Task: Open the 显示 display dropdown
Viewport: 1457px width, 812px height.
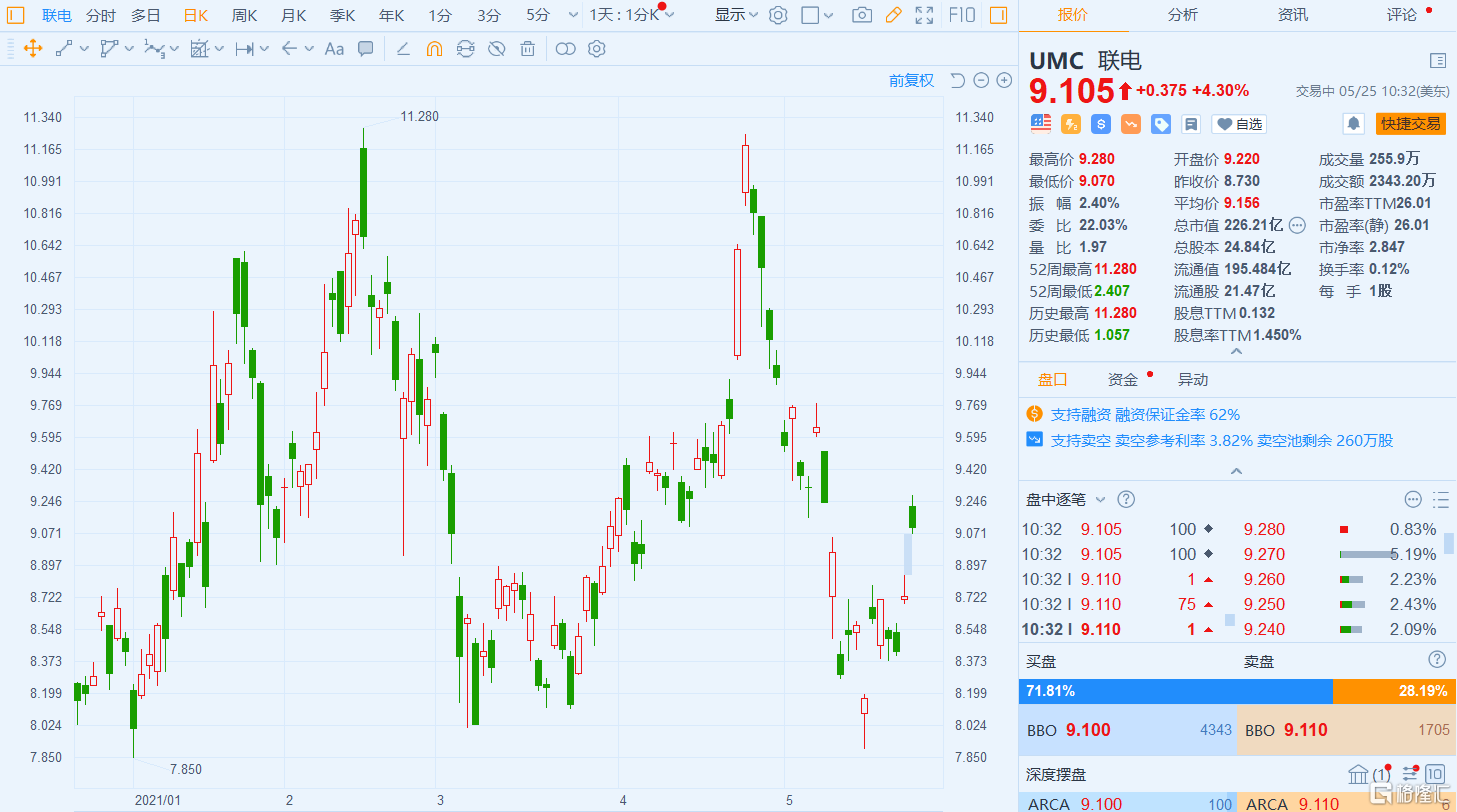Action: point(736,15)
